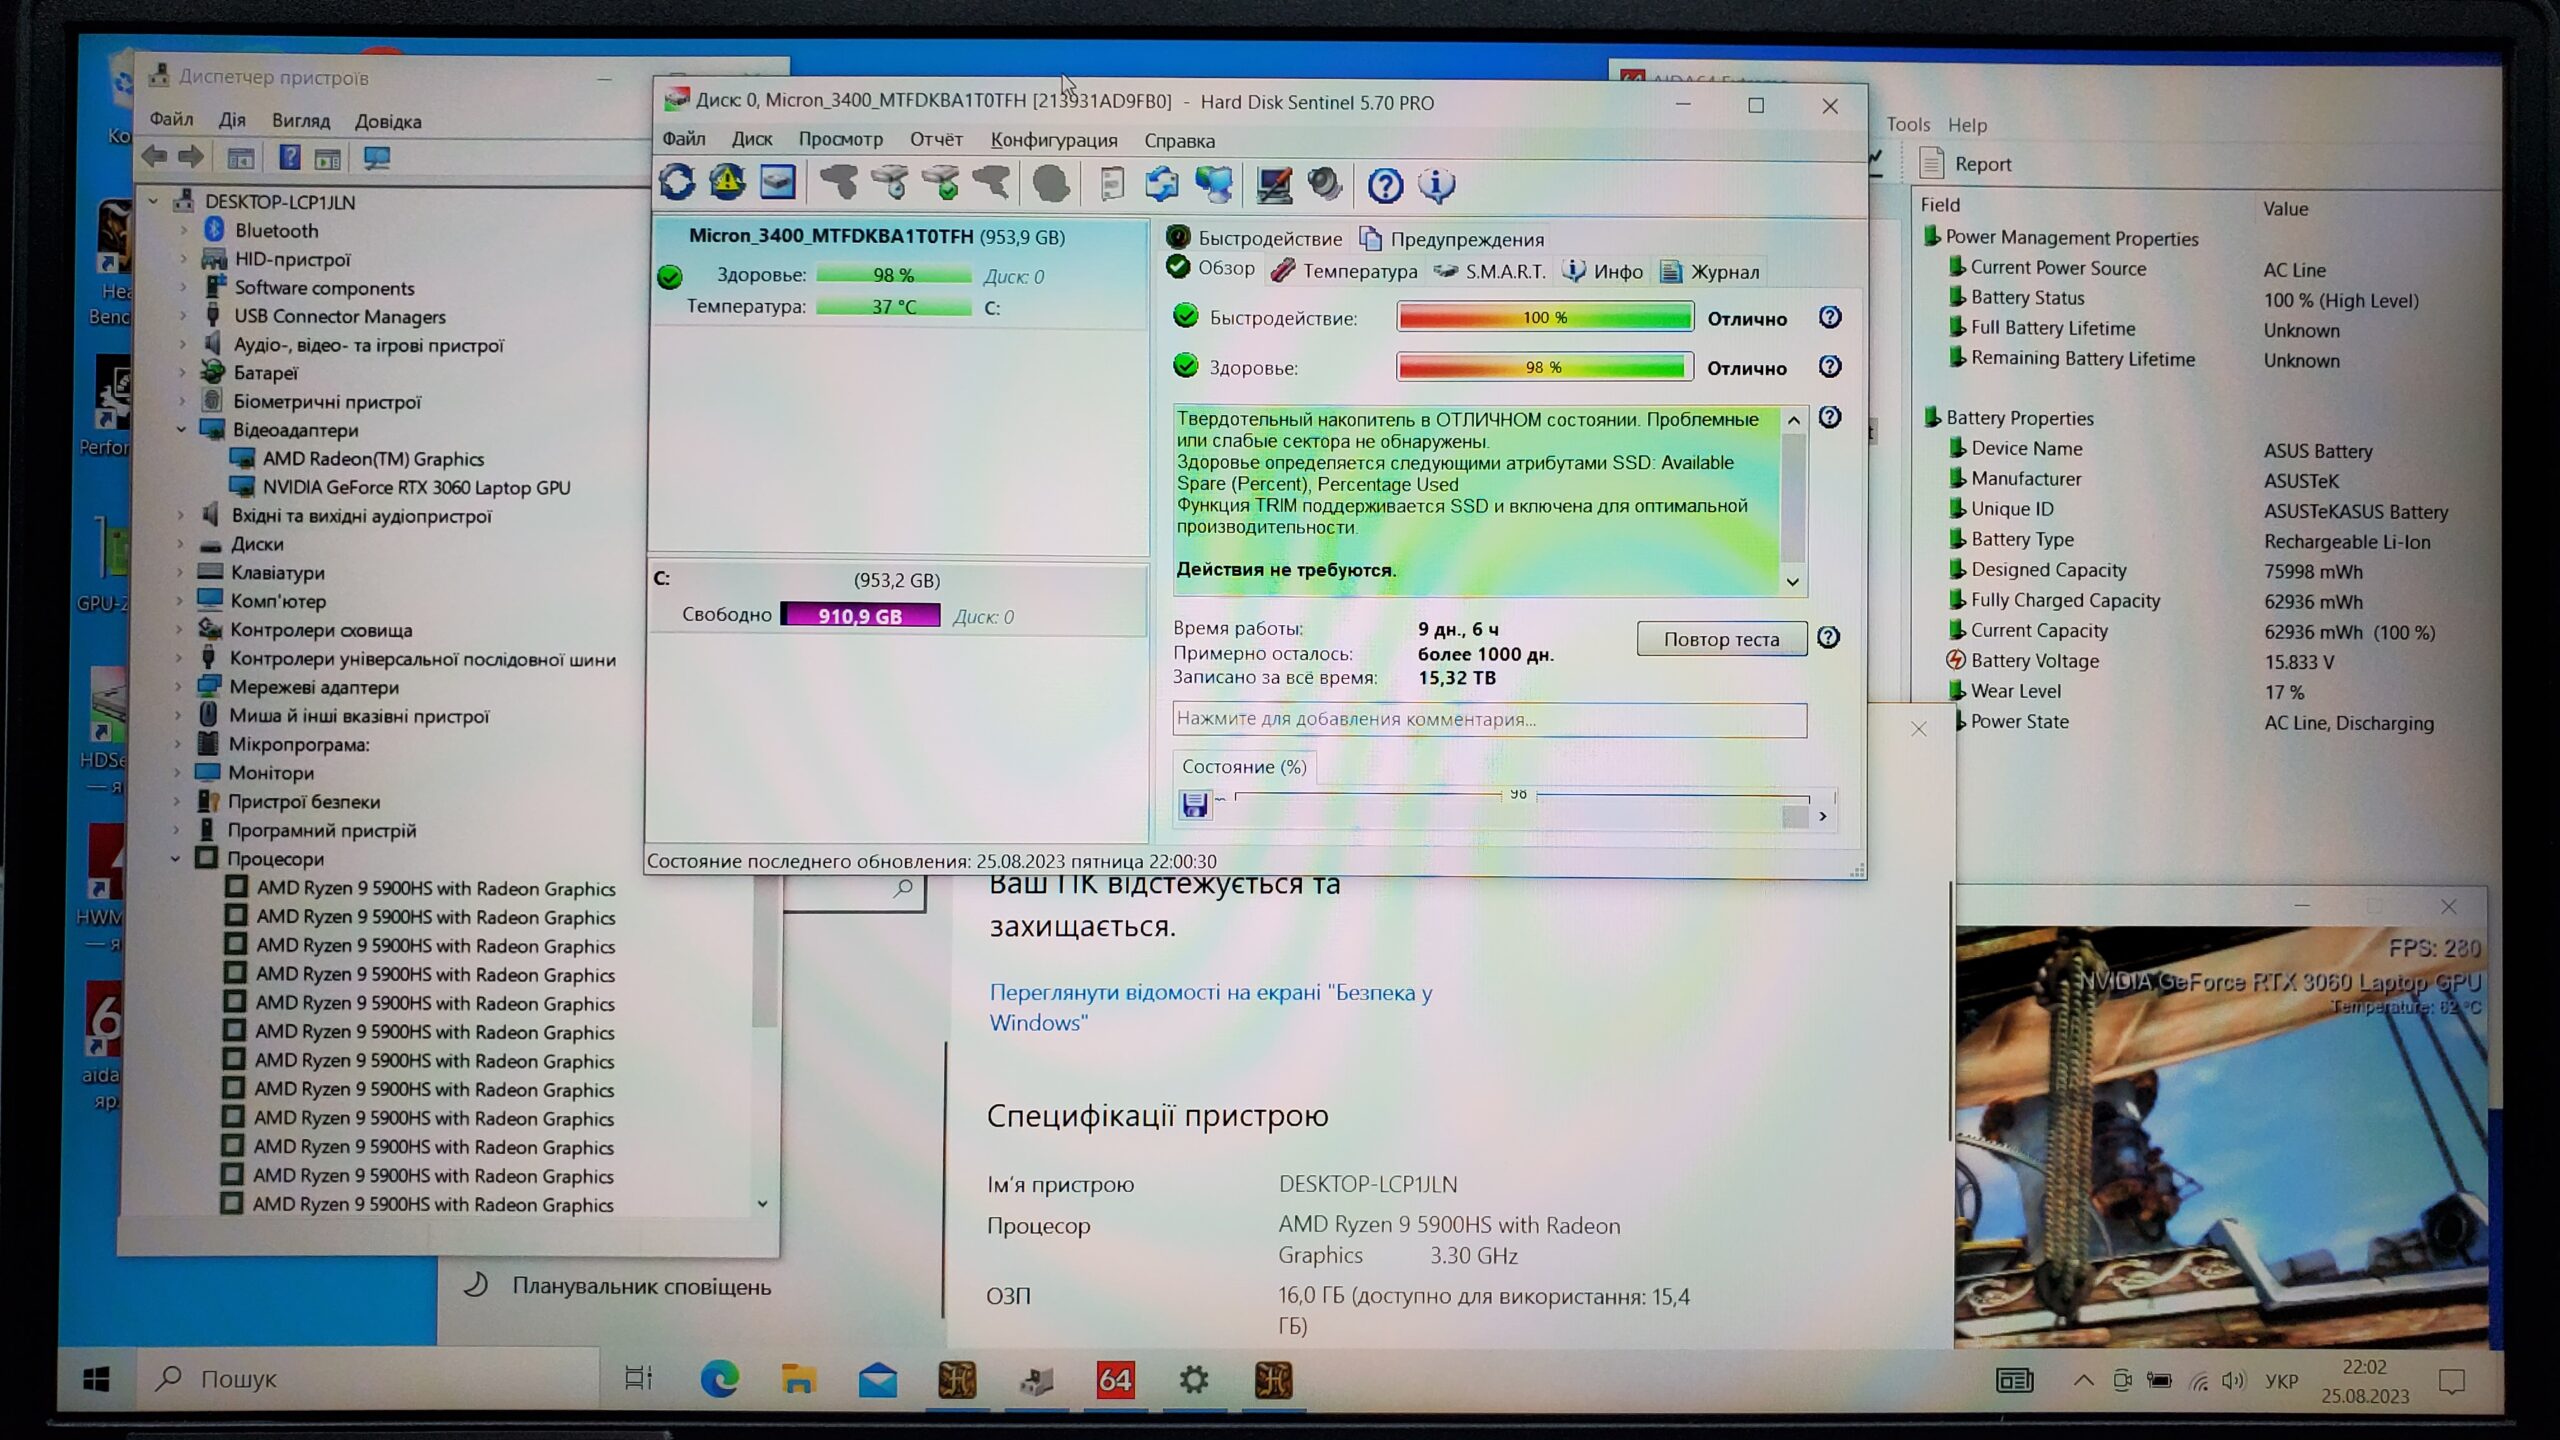Click the comment input field

point(1489,719)
